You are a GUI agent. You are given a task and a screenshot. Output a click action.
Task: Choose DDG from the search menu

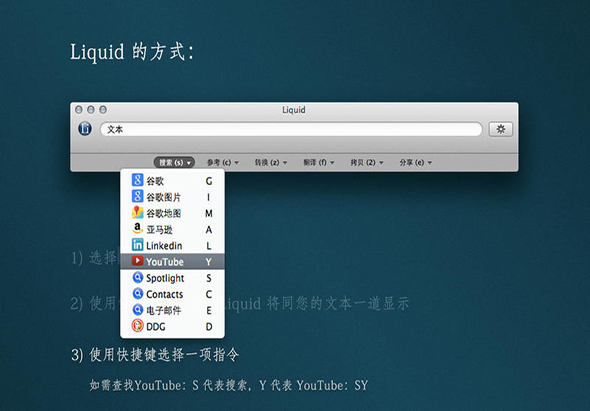coord(172,326)
